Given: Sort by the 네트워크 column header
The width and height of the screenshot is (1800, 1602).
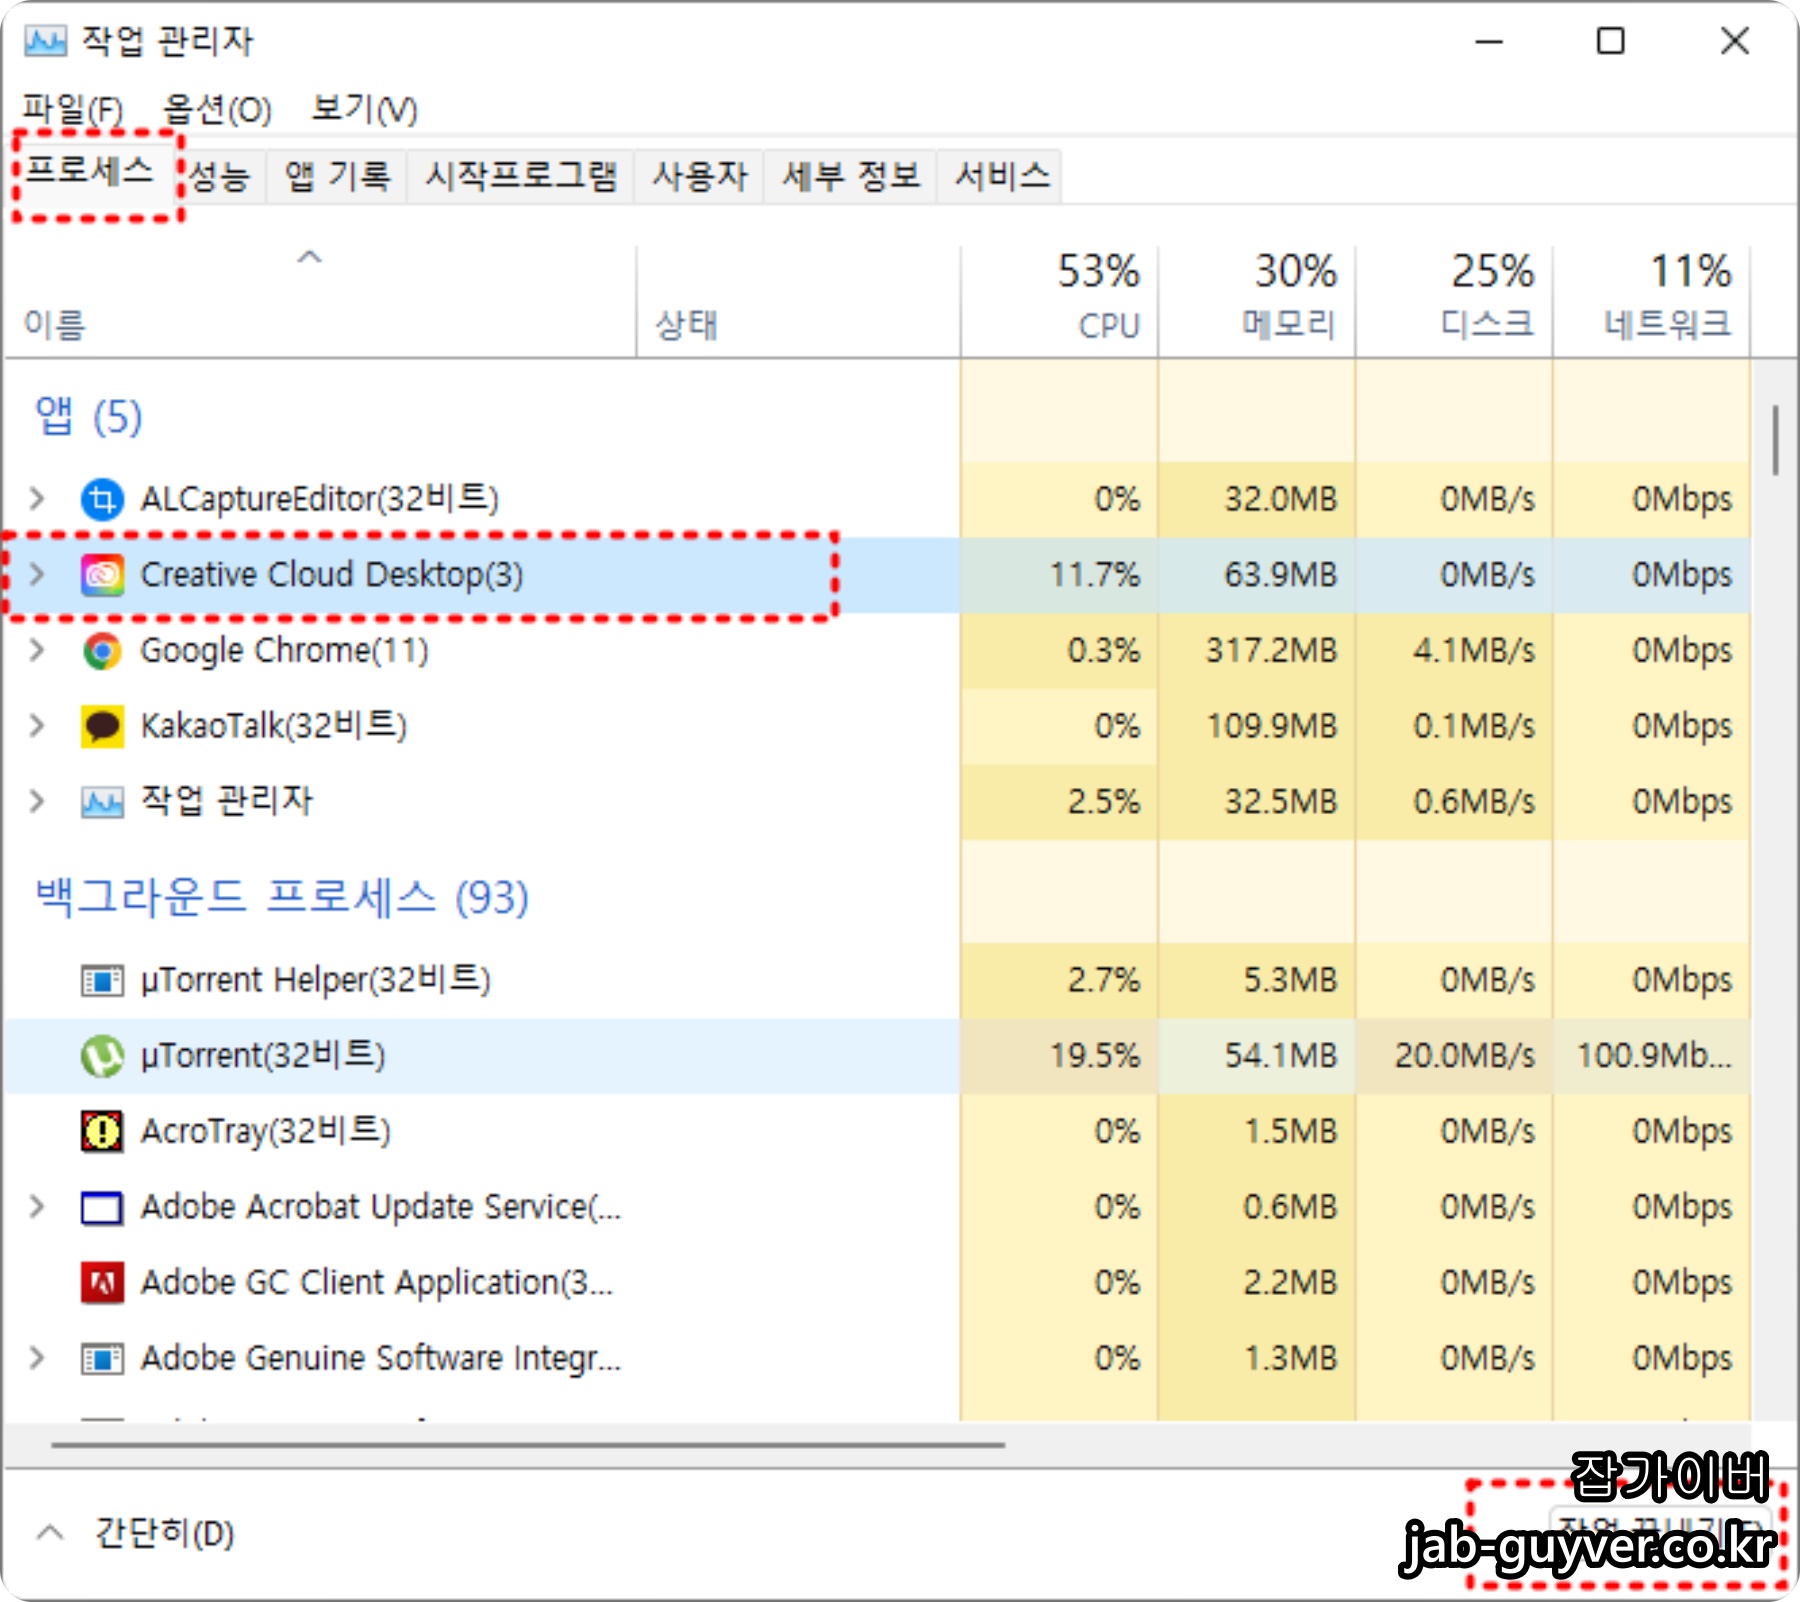Looking at the screenshot, I should [x=1651, y=302].
